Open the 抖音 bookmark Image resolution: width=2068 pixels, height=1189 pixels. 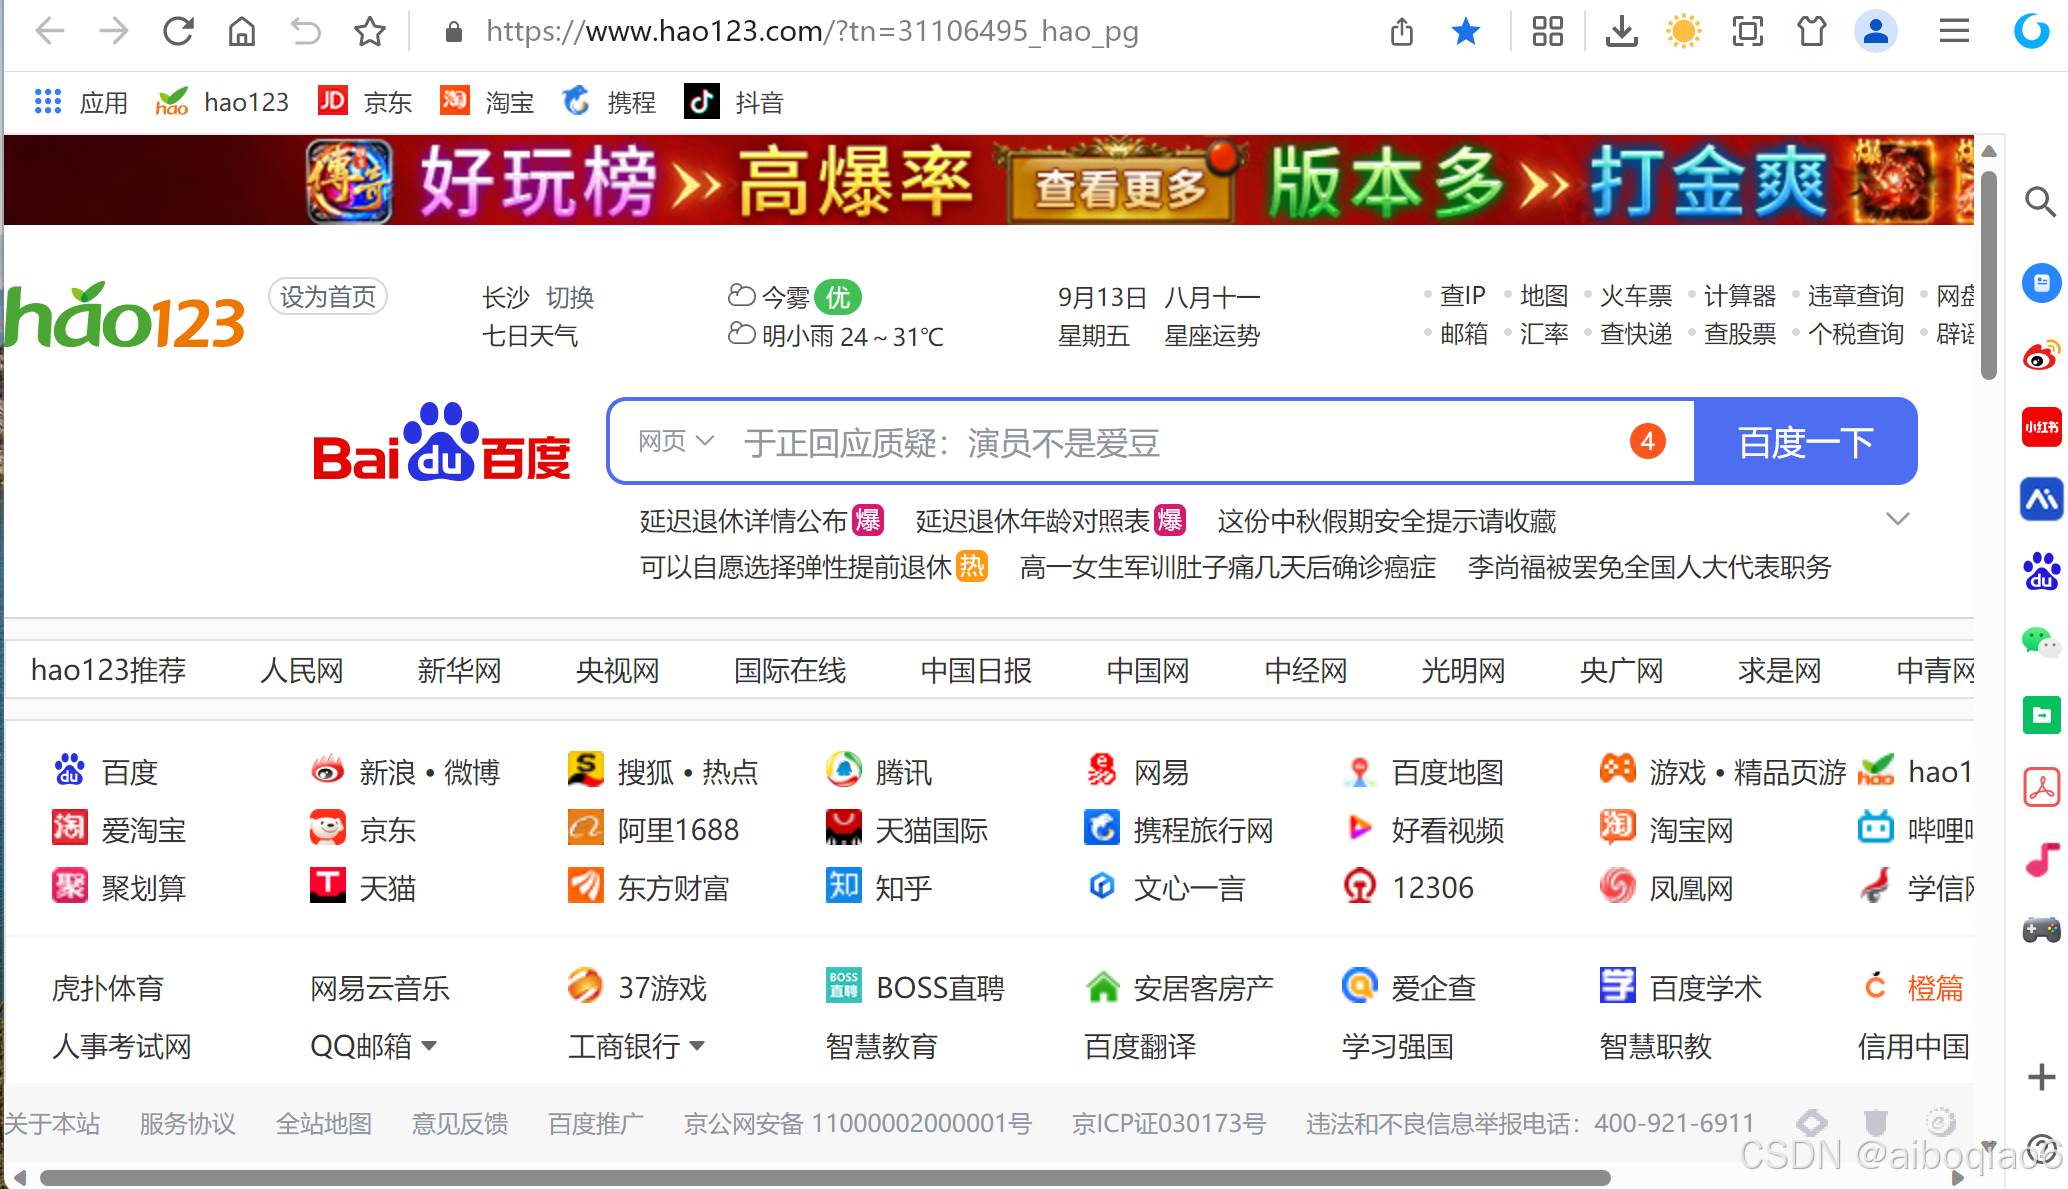[x=733, y=102]
